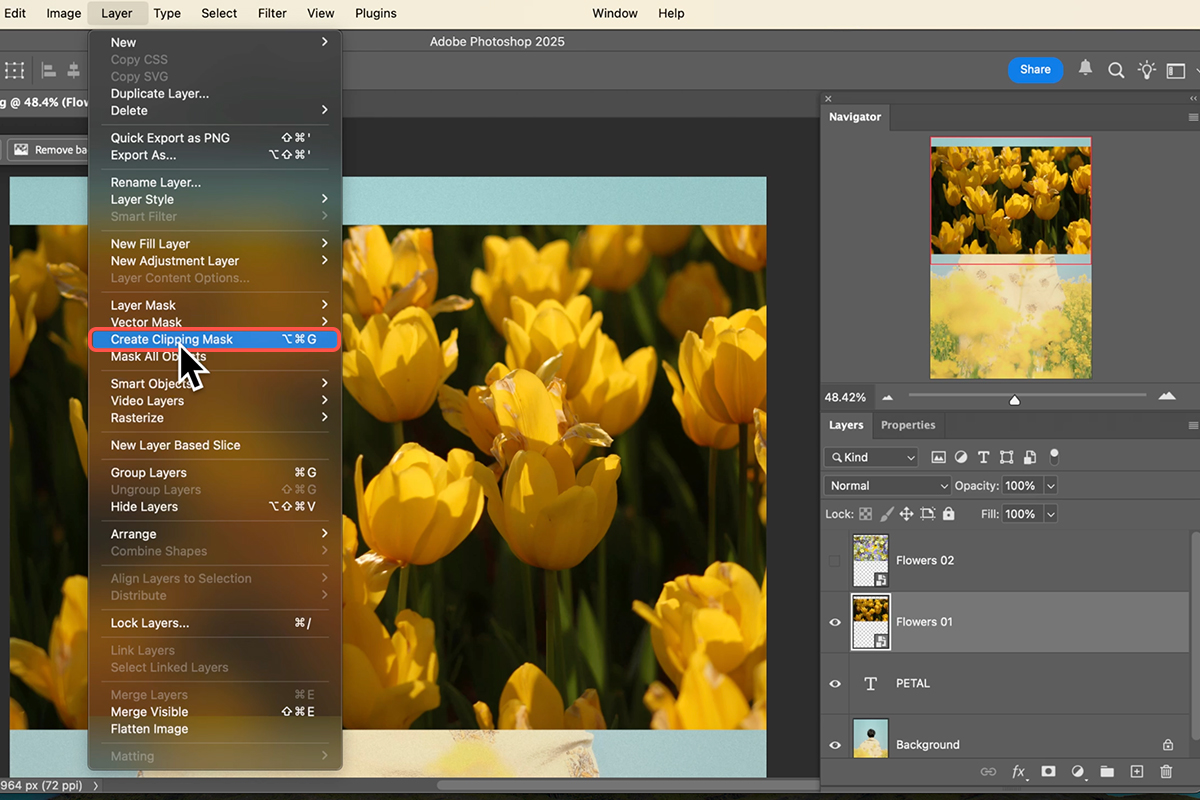Image resolution: width=1200 pixels, height=800 pixels.
Task: Click the layer style fx icon
Action: [1019, 772]
